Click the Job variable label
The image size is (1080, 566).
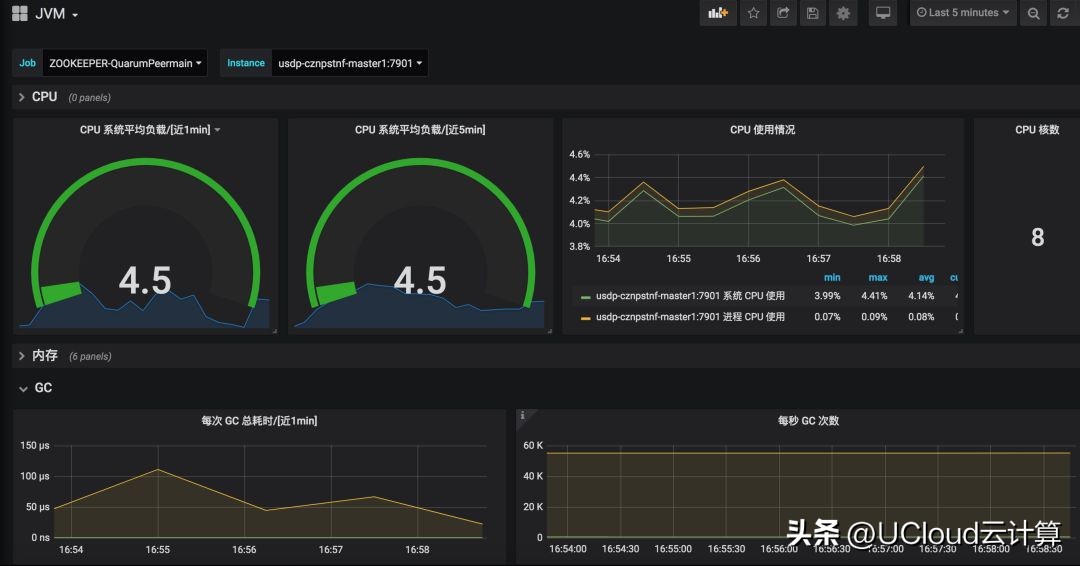pos(28,63)
